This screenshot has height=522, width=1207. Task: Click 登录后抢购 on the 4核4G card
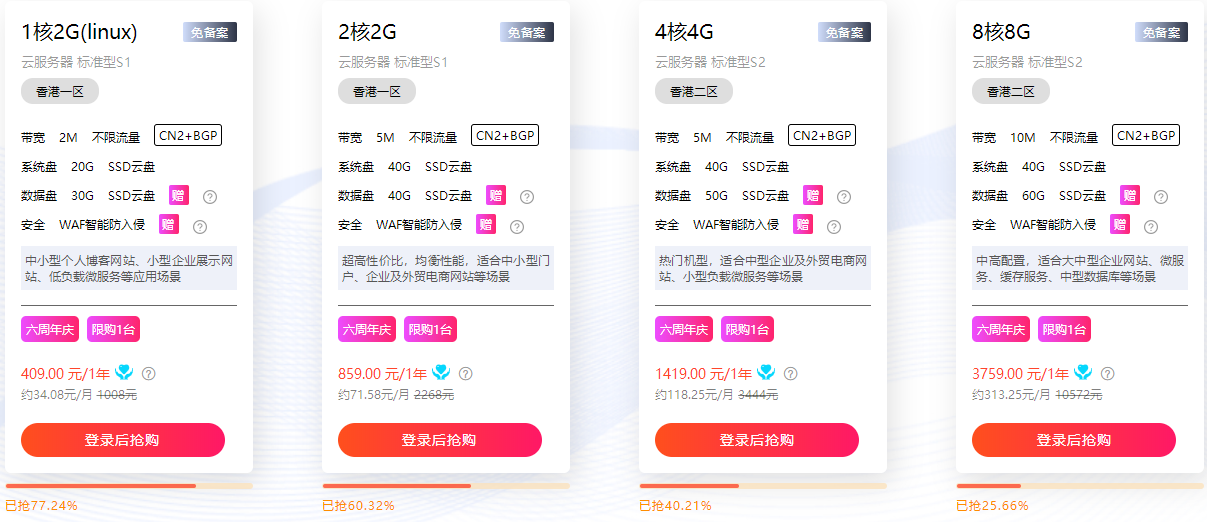[757, 440]
